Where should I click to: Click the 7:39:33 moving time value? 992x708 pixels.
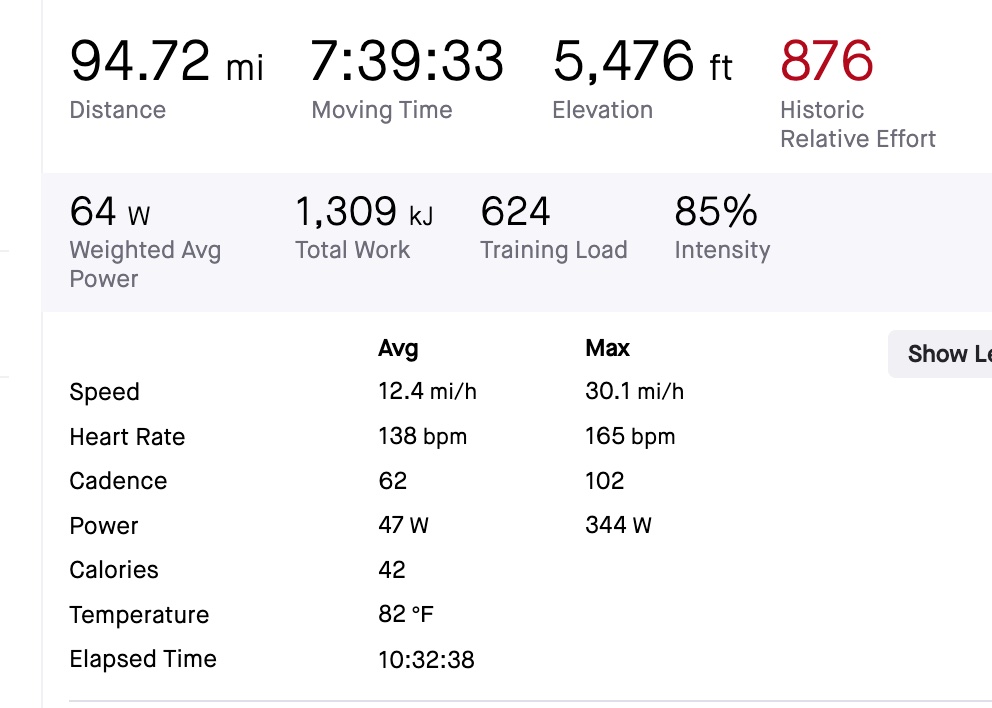tap(407, 61)
